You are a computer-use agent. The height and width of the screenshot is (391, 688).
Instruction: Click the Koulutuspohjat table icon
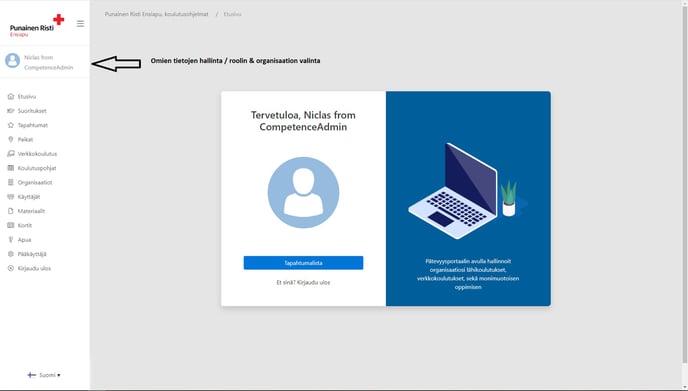[11, 168]
